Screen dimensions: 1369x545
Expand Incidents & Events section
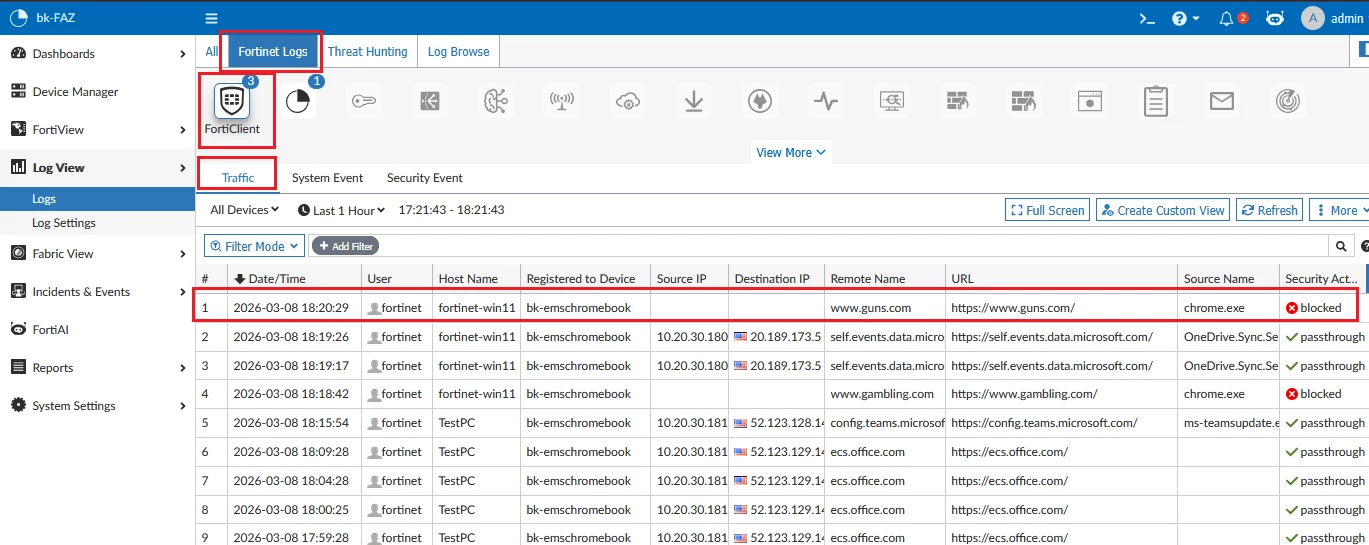[98, 292]
